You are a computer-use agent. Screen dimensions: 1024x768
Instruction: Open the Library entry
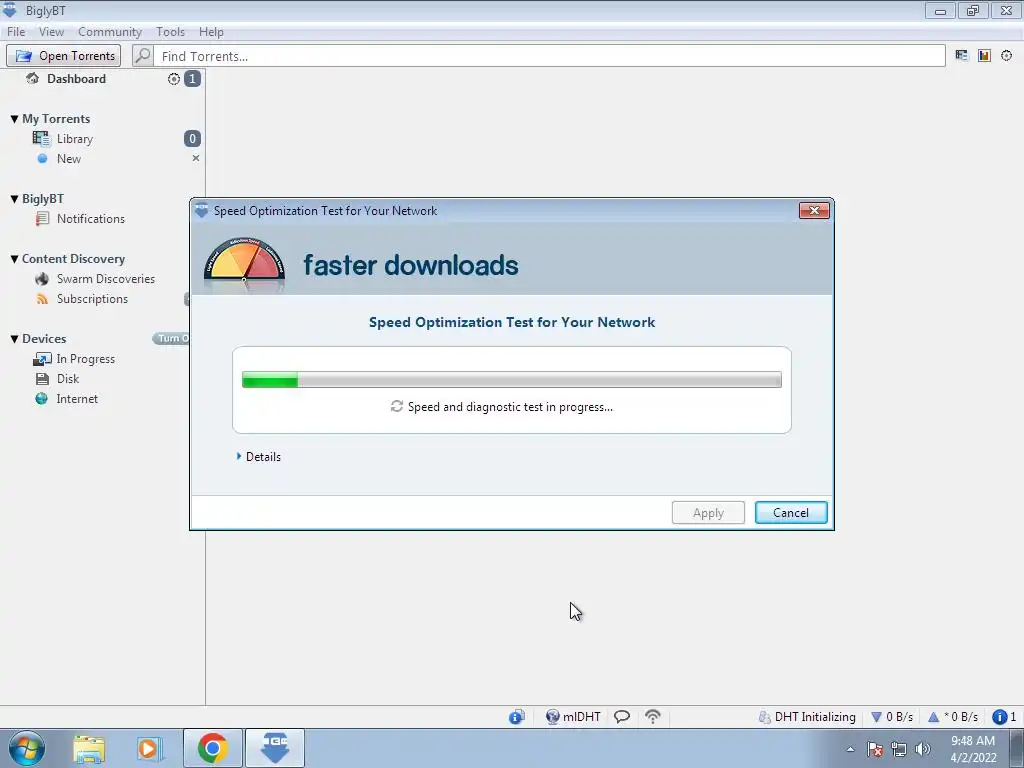[74, 138]
